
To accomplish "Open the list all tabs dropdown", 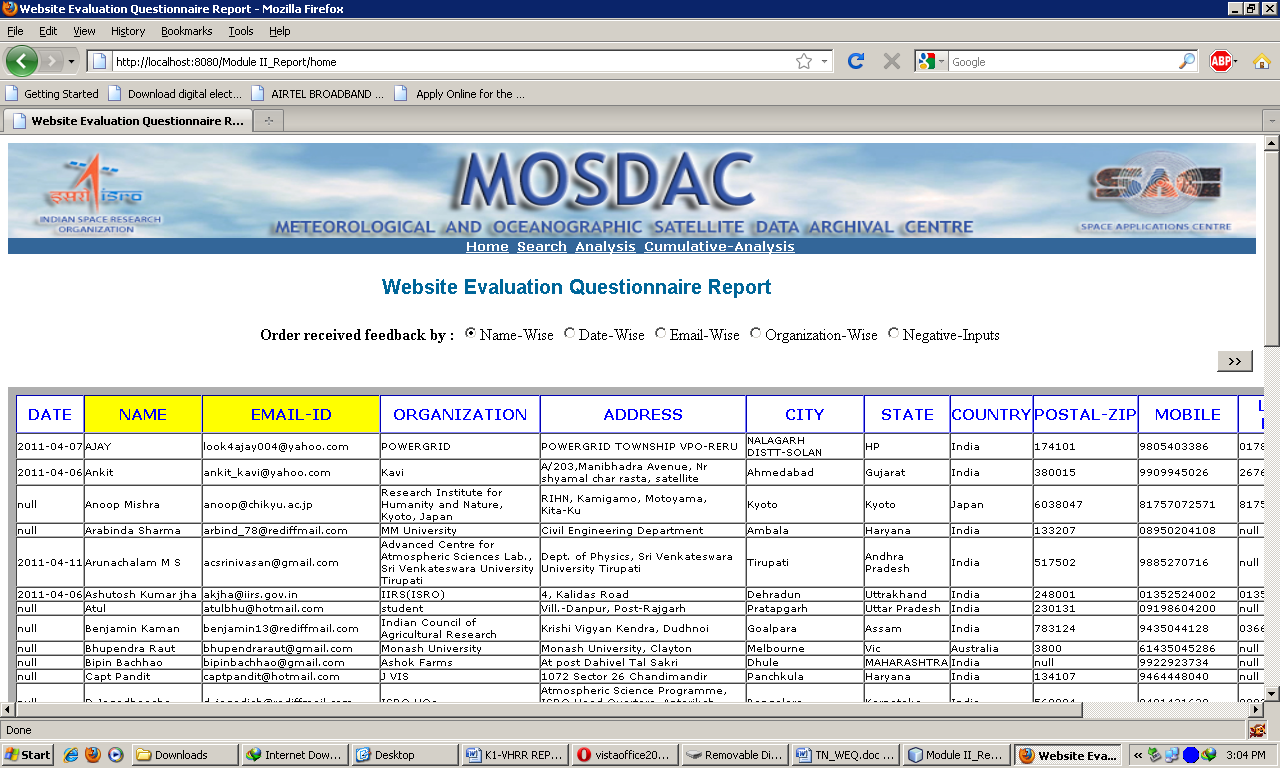I will tap(1270, 121).
